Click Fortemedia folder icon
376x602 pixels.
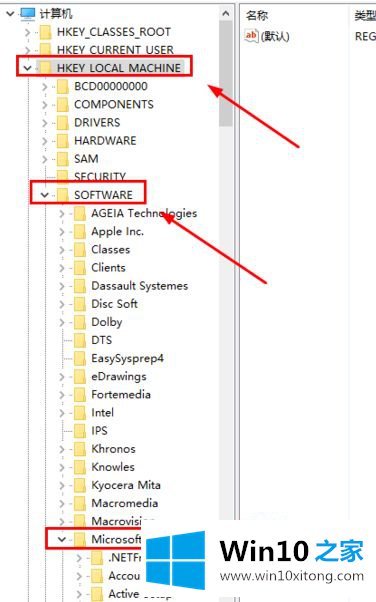click(80, 395)
